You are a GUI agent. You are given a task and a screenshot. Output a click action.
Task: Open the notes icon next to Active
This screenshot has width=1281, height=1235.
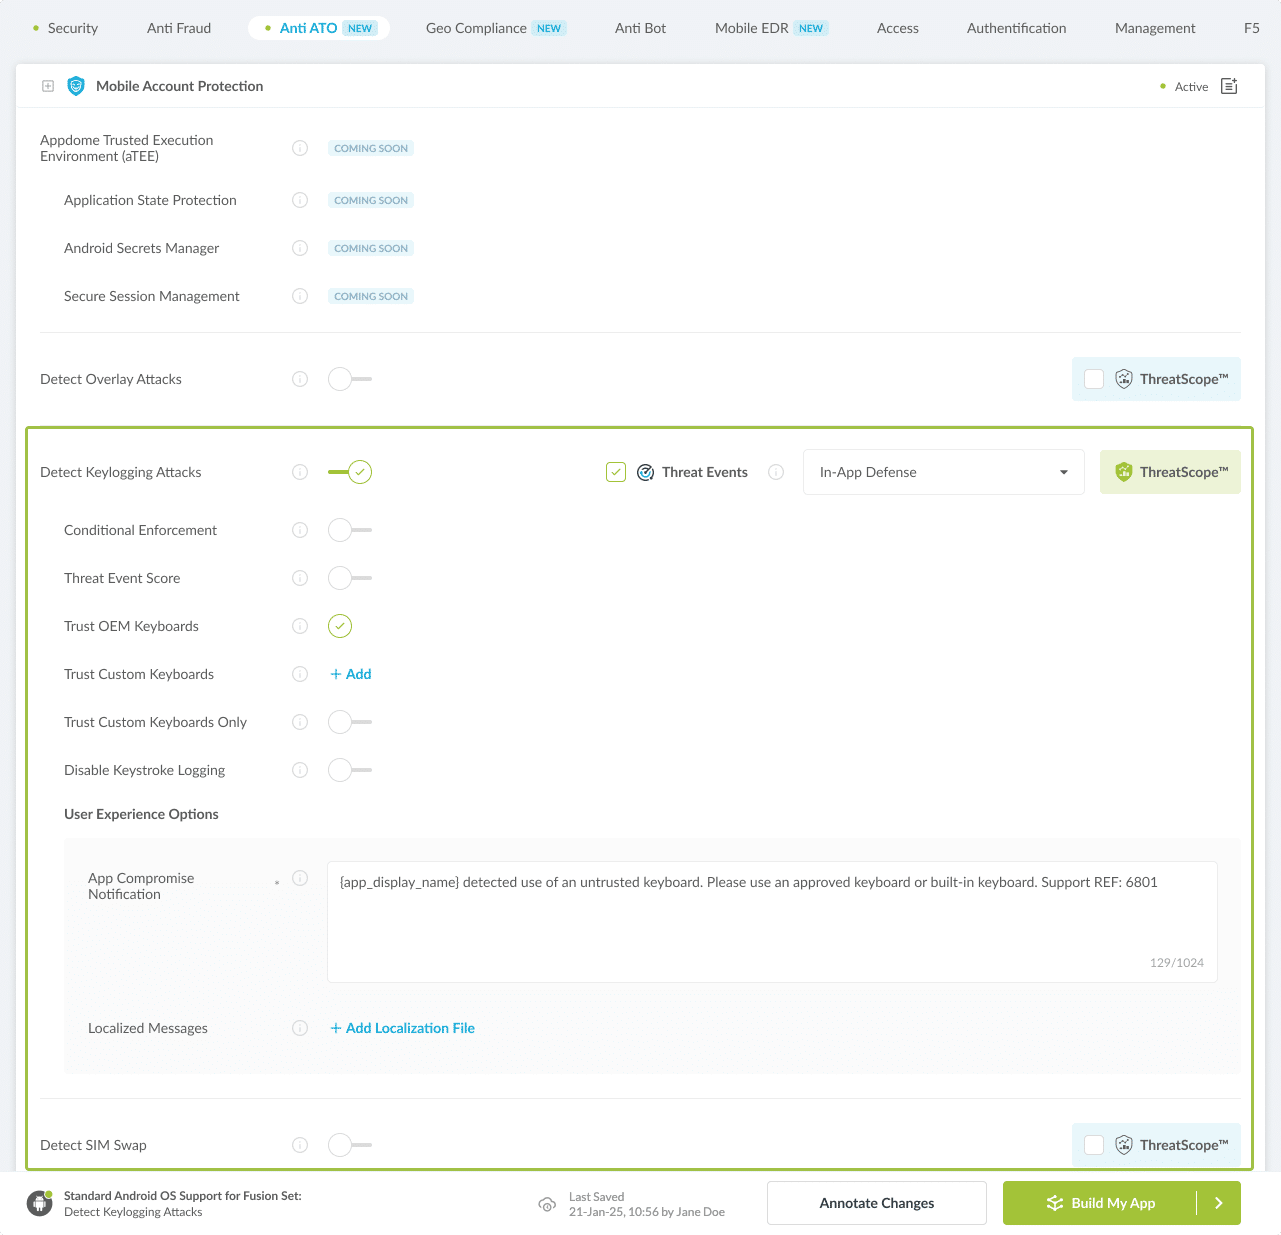point(1230,86)
